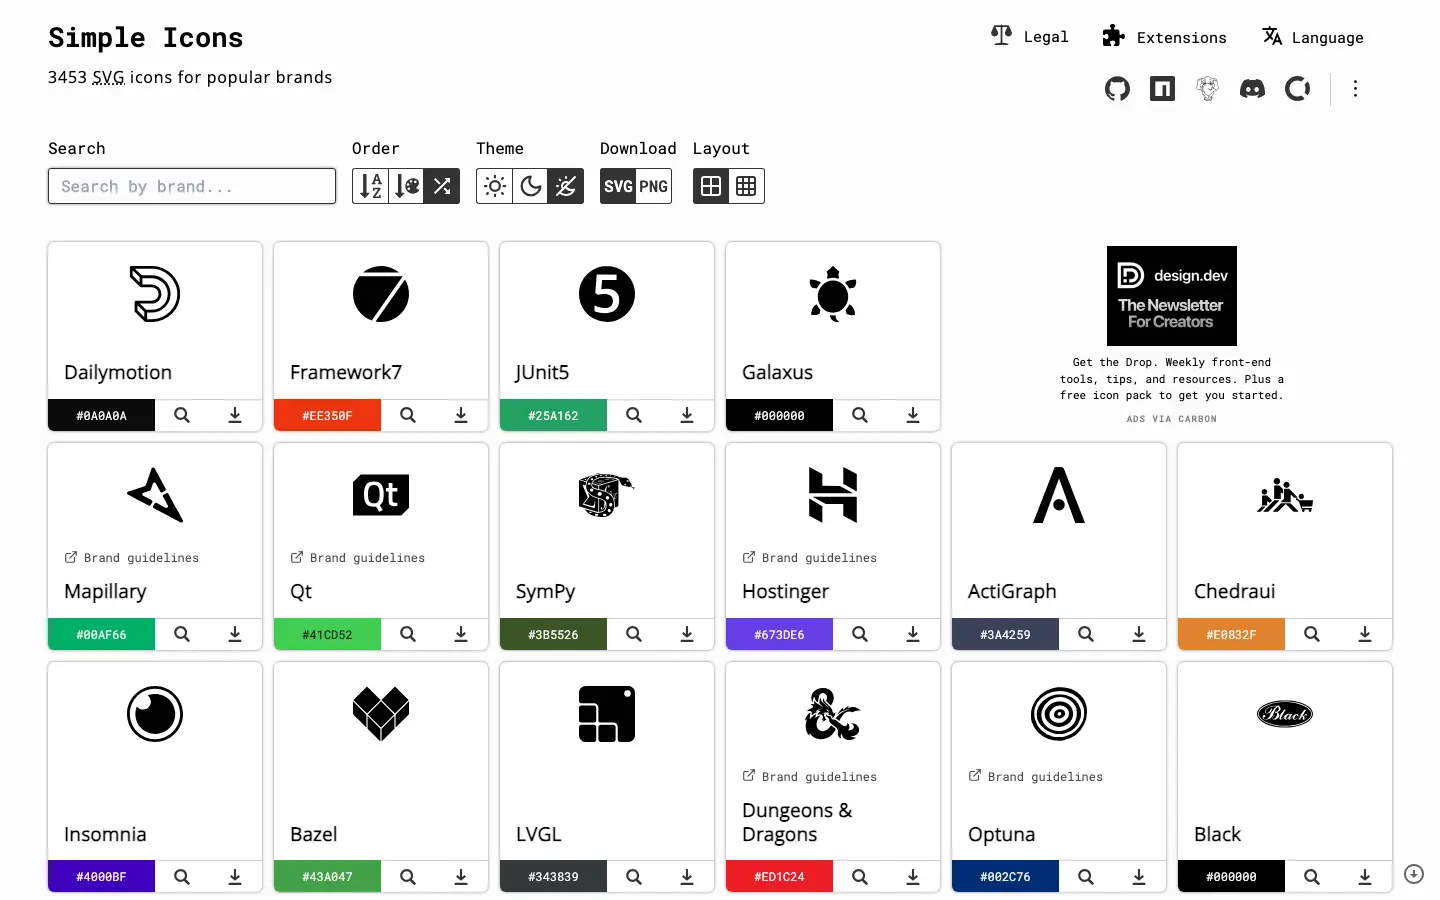Viewport: 1440px width, 900px height.
Task: Switch to random order
Action: point(442,186)
